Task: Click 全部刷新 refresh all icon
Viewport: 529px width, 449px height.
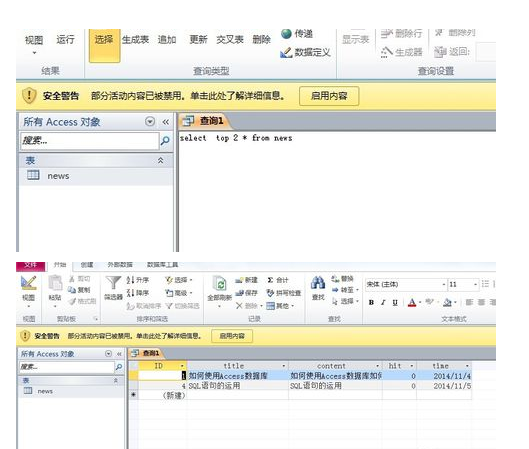Action: pos(220,283)
